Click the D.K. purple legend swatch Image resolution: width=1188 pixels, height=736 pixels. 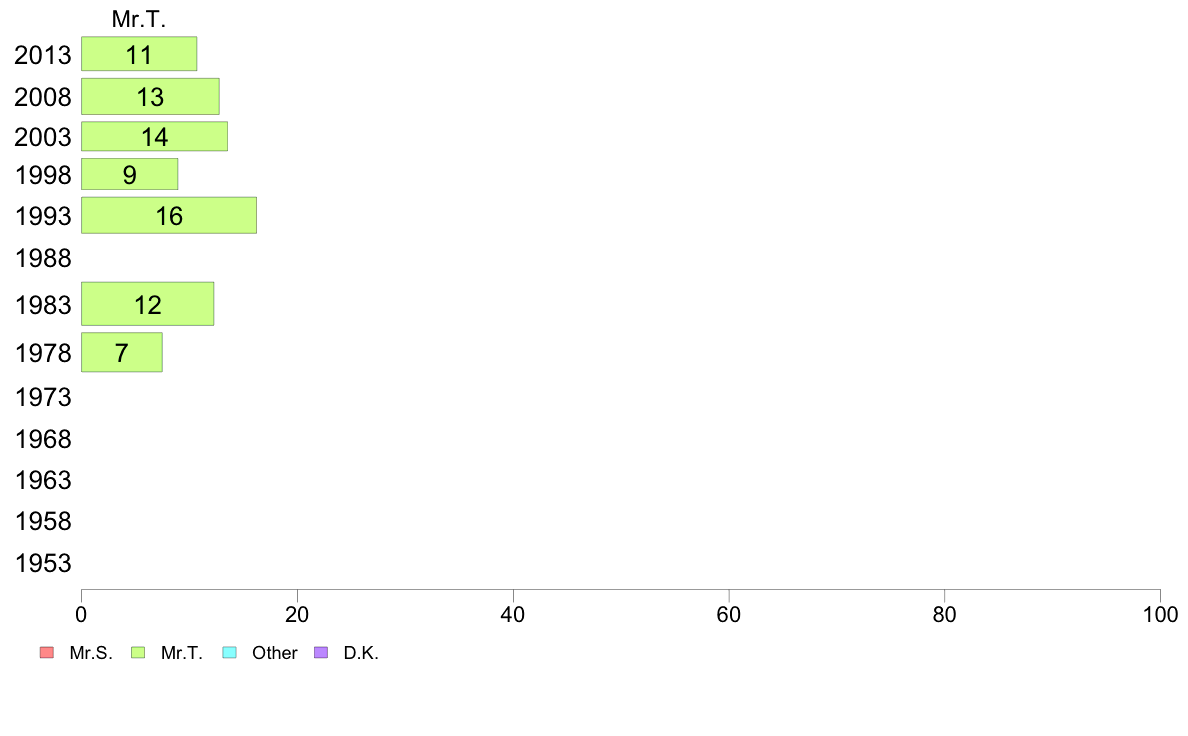coord(321,653)
